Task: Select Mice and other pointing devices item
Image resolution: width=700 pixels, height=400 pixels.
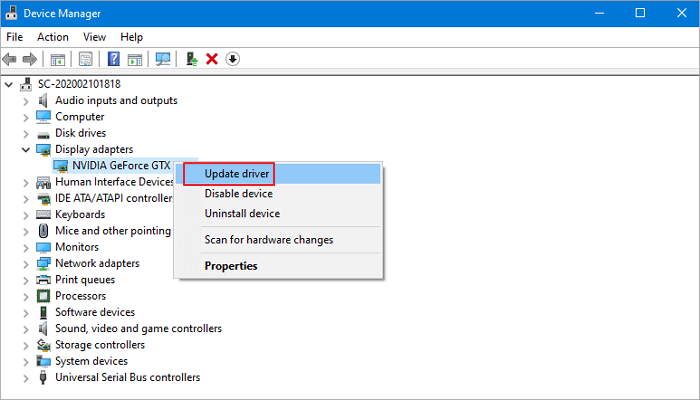Action: coord(113,231)
